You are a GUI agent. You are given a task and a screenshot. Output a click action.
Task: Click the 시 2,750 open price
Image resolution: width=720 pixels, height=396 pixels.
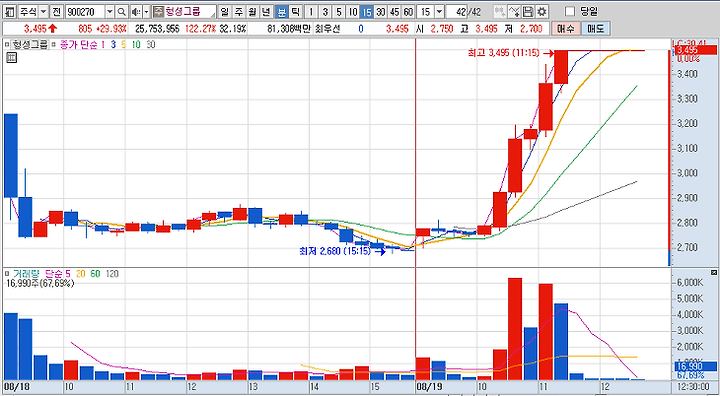[x=434, y=29]
